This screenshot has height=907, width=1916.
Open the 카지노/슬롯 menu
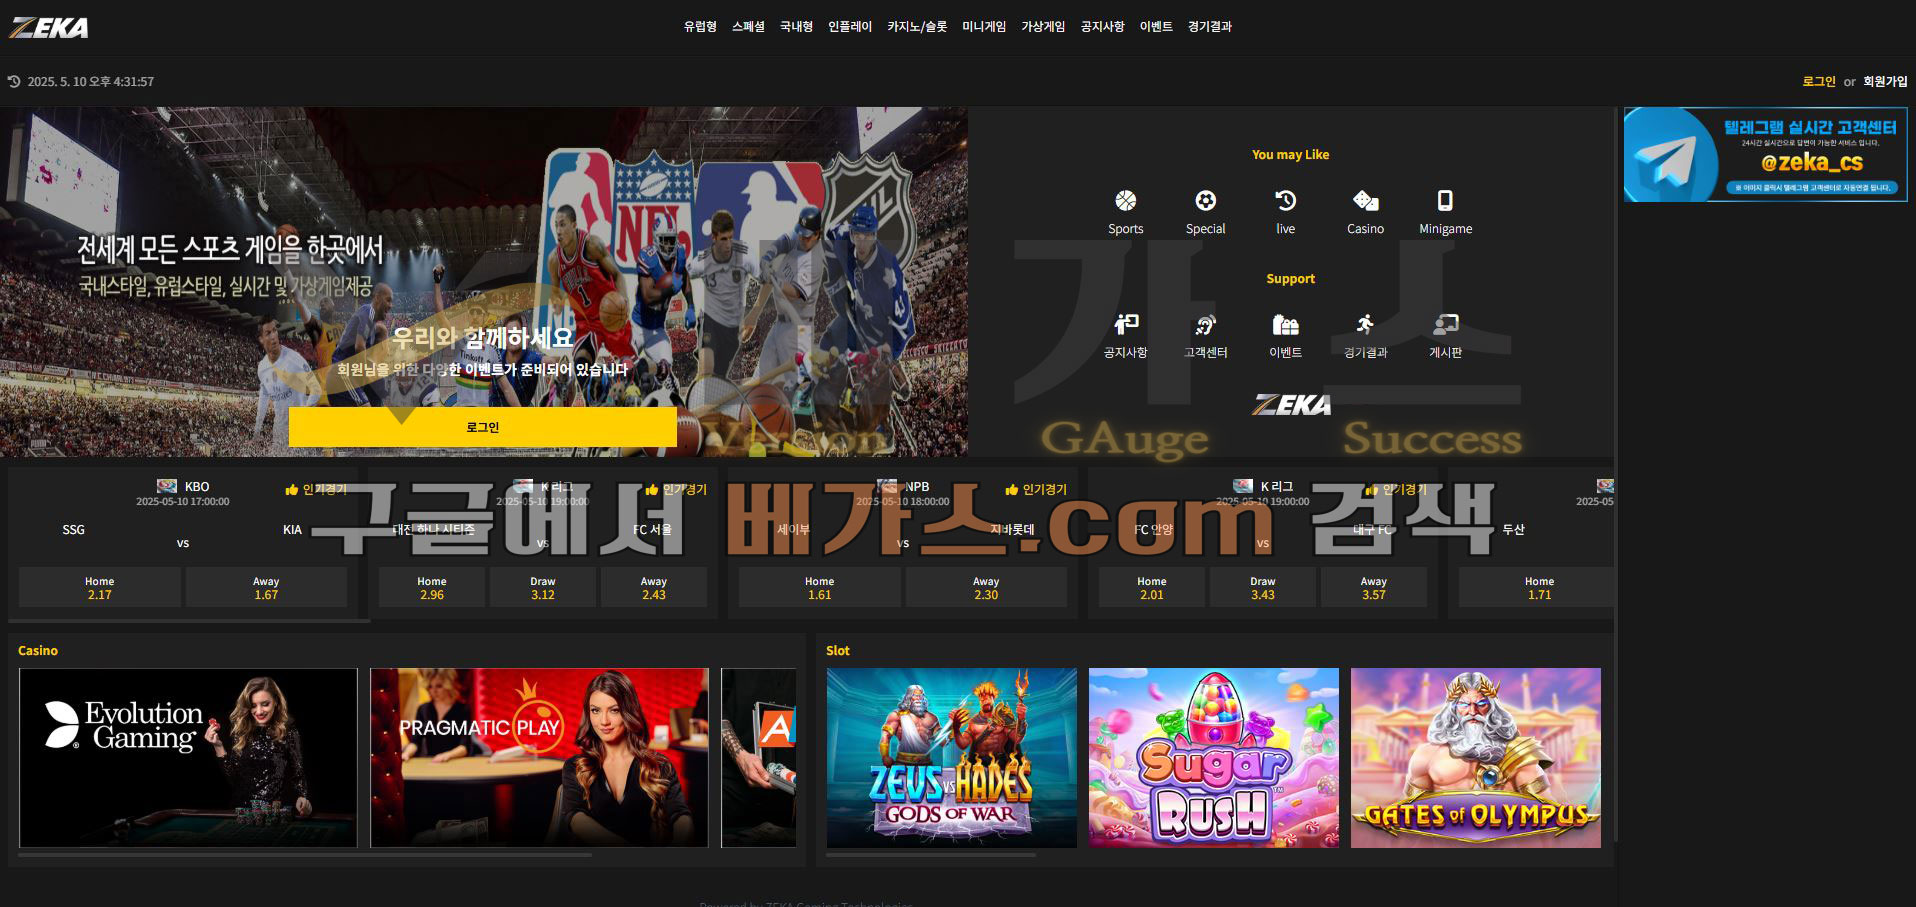(x=917, y=27)
